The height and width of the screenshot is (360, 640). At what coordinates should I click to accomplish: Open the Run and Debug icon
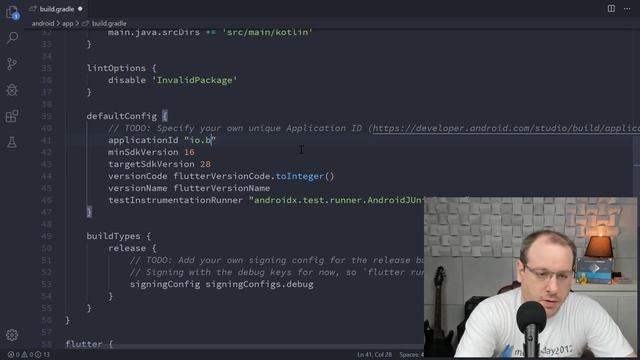pos(12,90)
